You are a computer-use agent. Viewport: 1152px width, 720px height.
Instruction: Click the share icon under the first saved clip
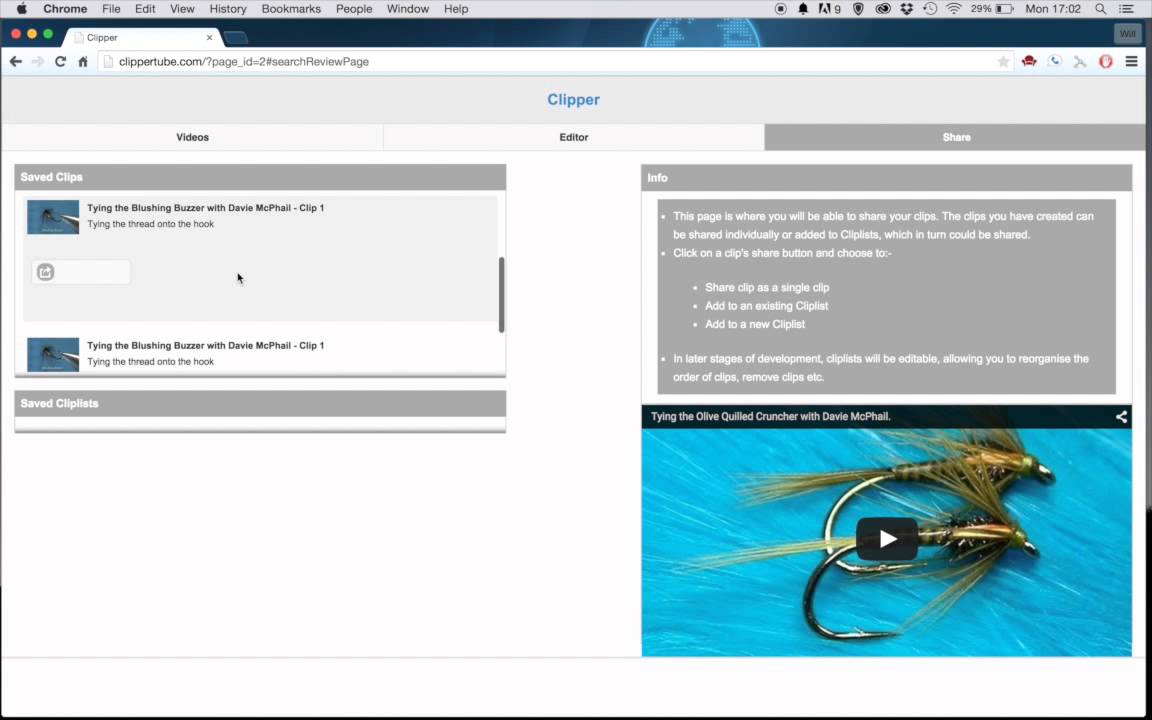coord(46,273)
